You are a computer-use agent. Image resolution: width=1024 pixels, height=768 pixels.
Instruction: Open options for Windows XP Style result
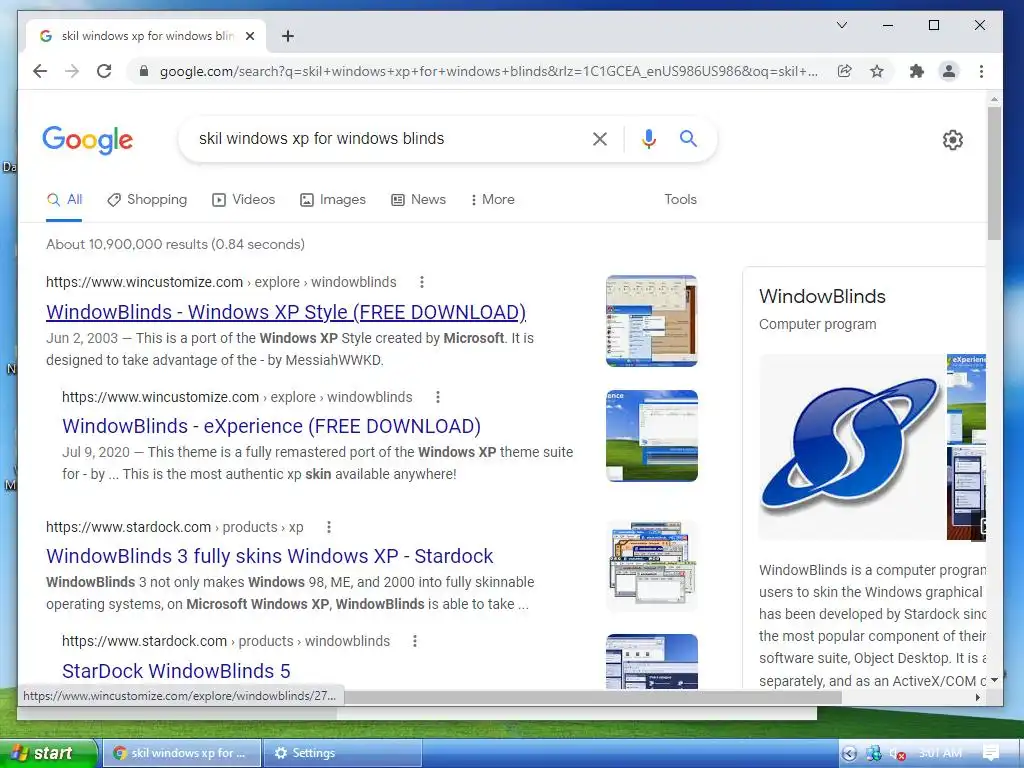[422, 282]
